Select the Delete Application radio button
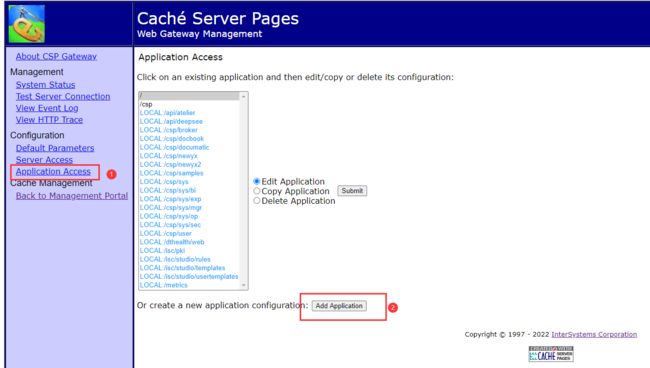Viewport: 650px width, 368px height. [257, 201]
